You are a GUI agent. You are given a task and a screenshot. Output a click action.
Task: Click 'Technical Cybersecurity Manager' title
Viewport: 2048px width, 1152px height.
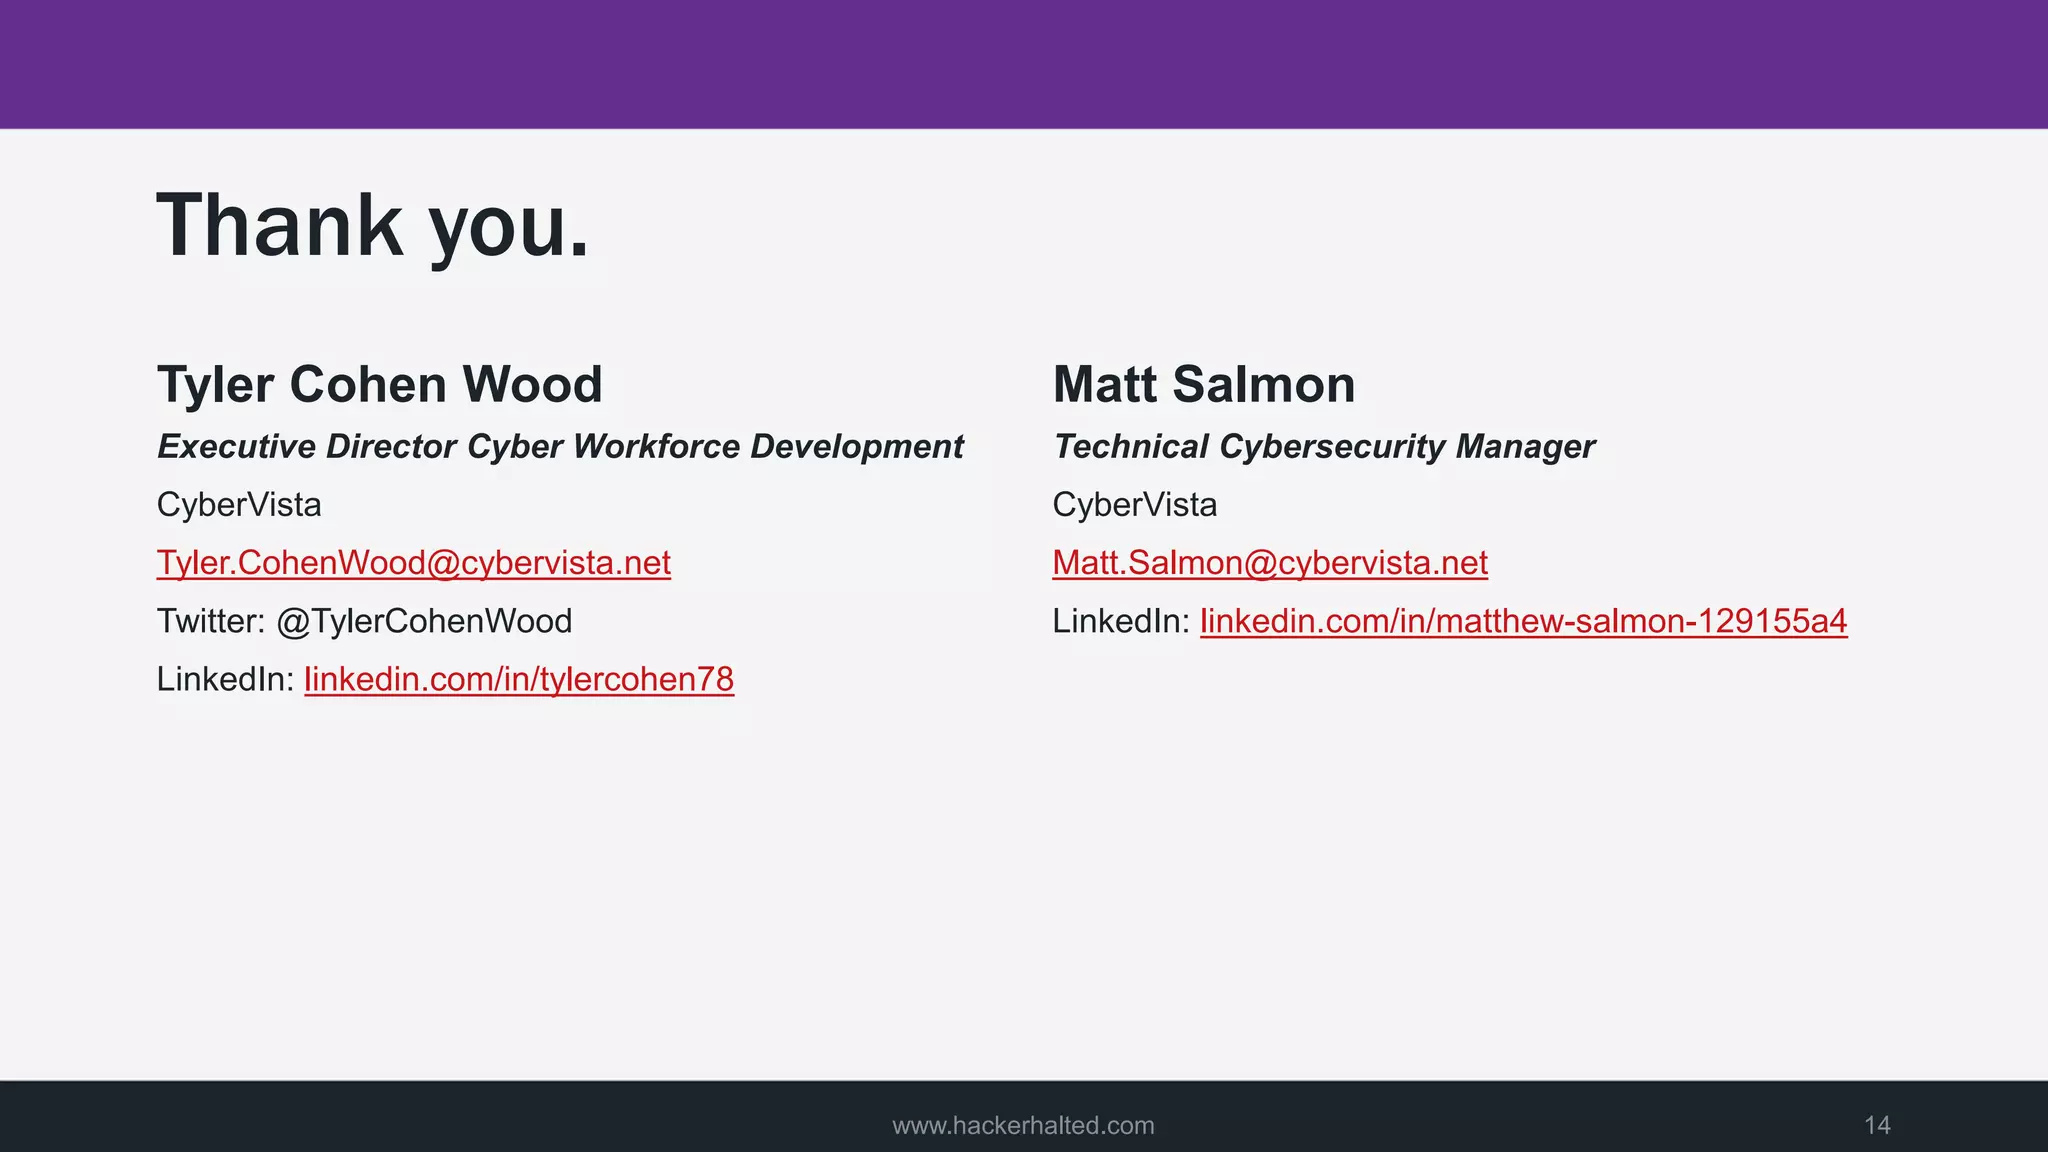[1324, 446]
